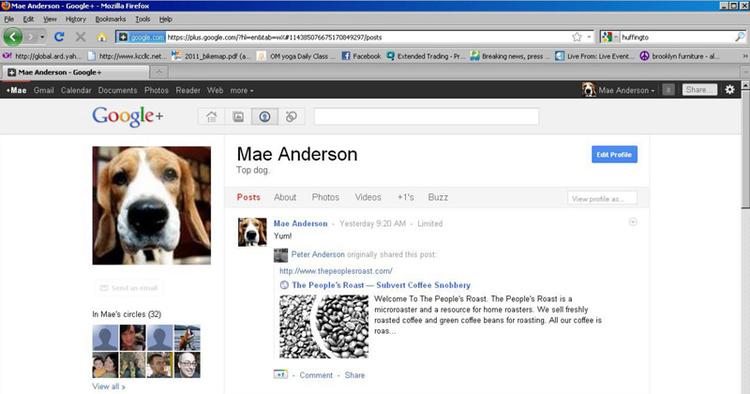Click the coffee beans thumbnail image

[324, 327]
